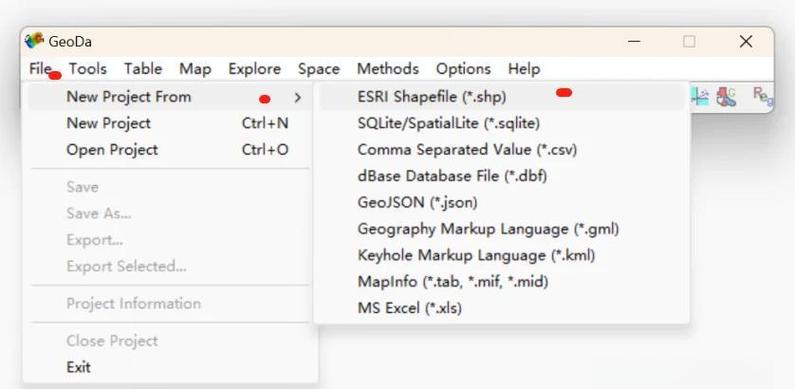This screenshot has height=389, width=795.
Task: Select Keyhole Markup Language (*.kml)
Action: pyautogui.click(x=502, y=255)
